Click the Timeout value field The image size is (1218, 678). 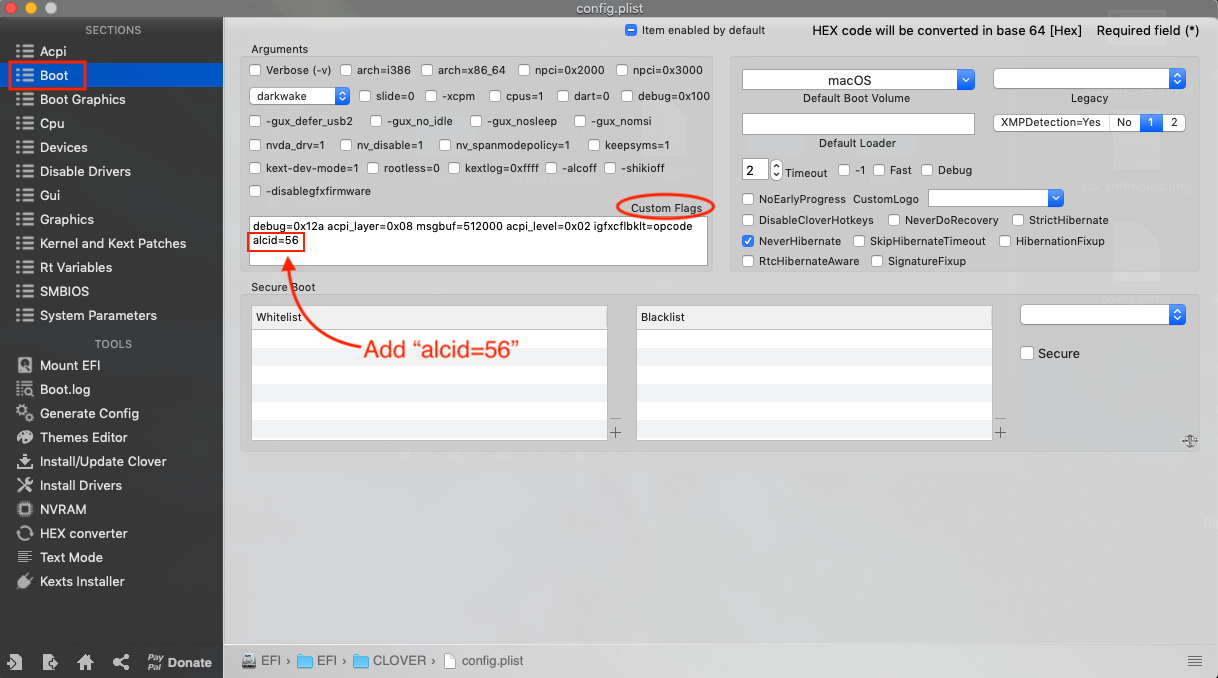pos(756,169)
